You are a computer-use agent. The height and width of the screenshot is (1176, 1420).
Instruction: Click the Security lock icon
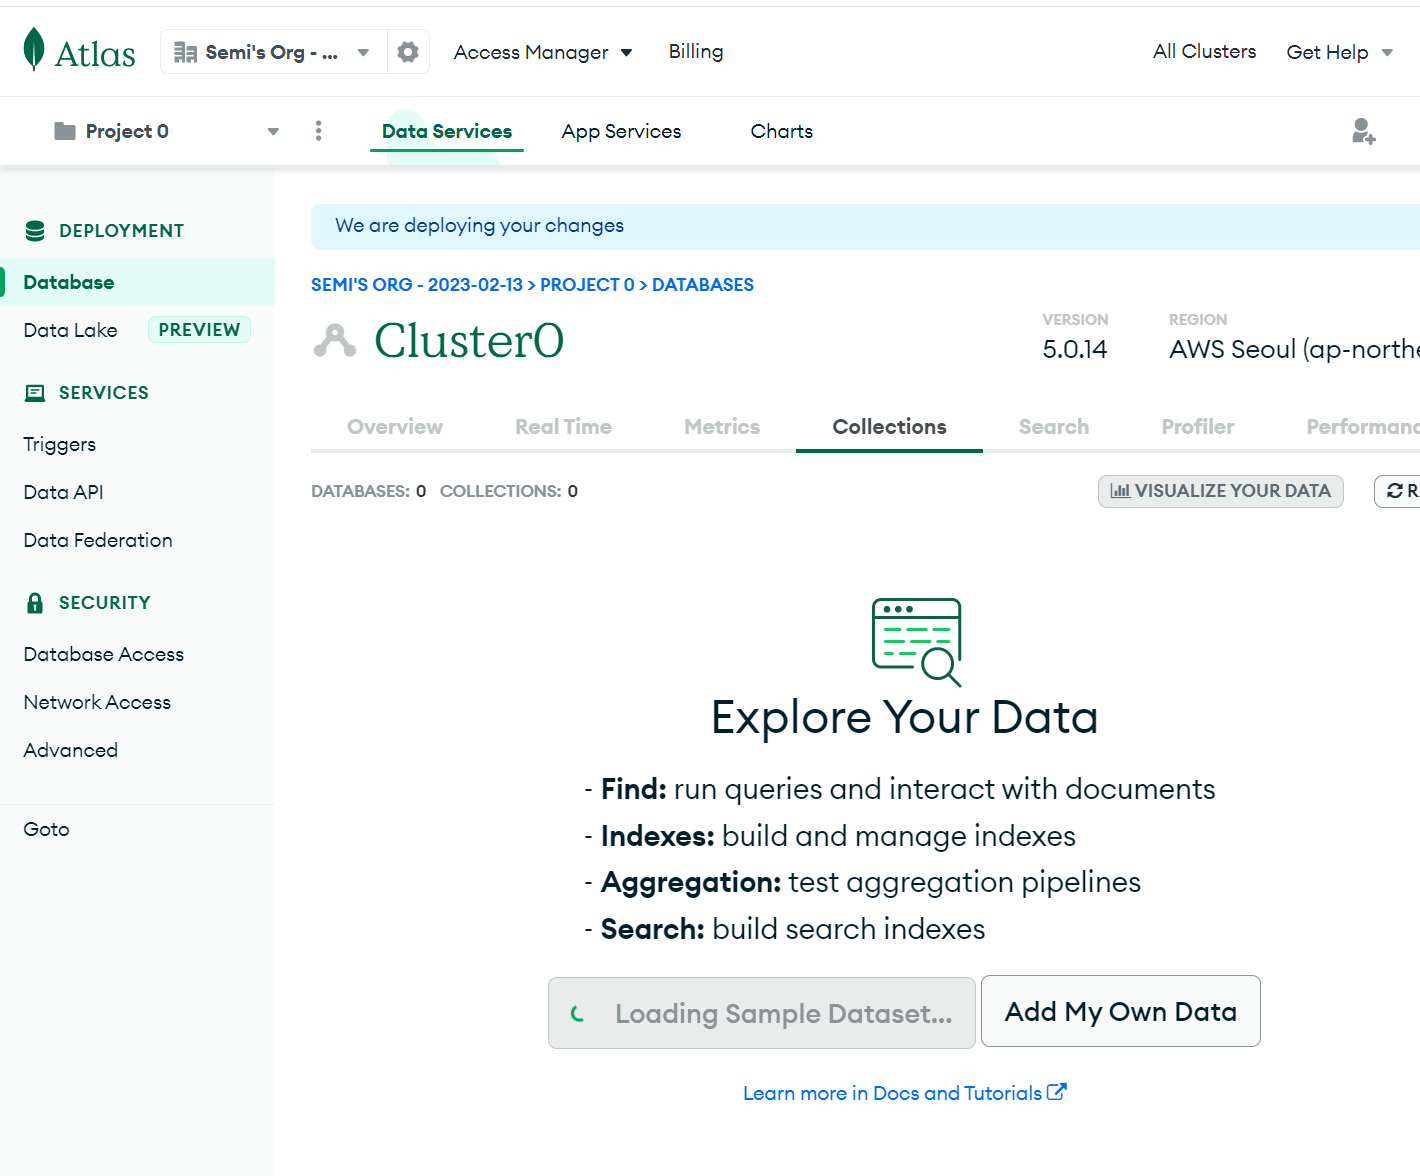pos(35,603)
